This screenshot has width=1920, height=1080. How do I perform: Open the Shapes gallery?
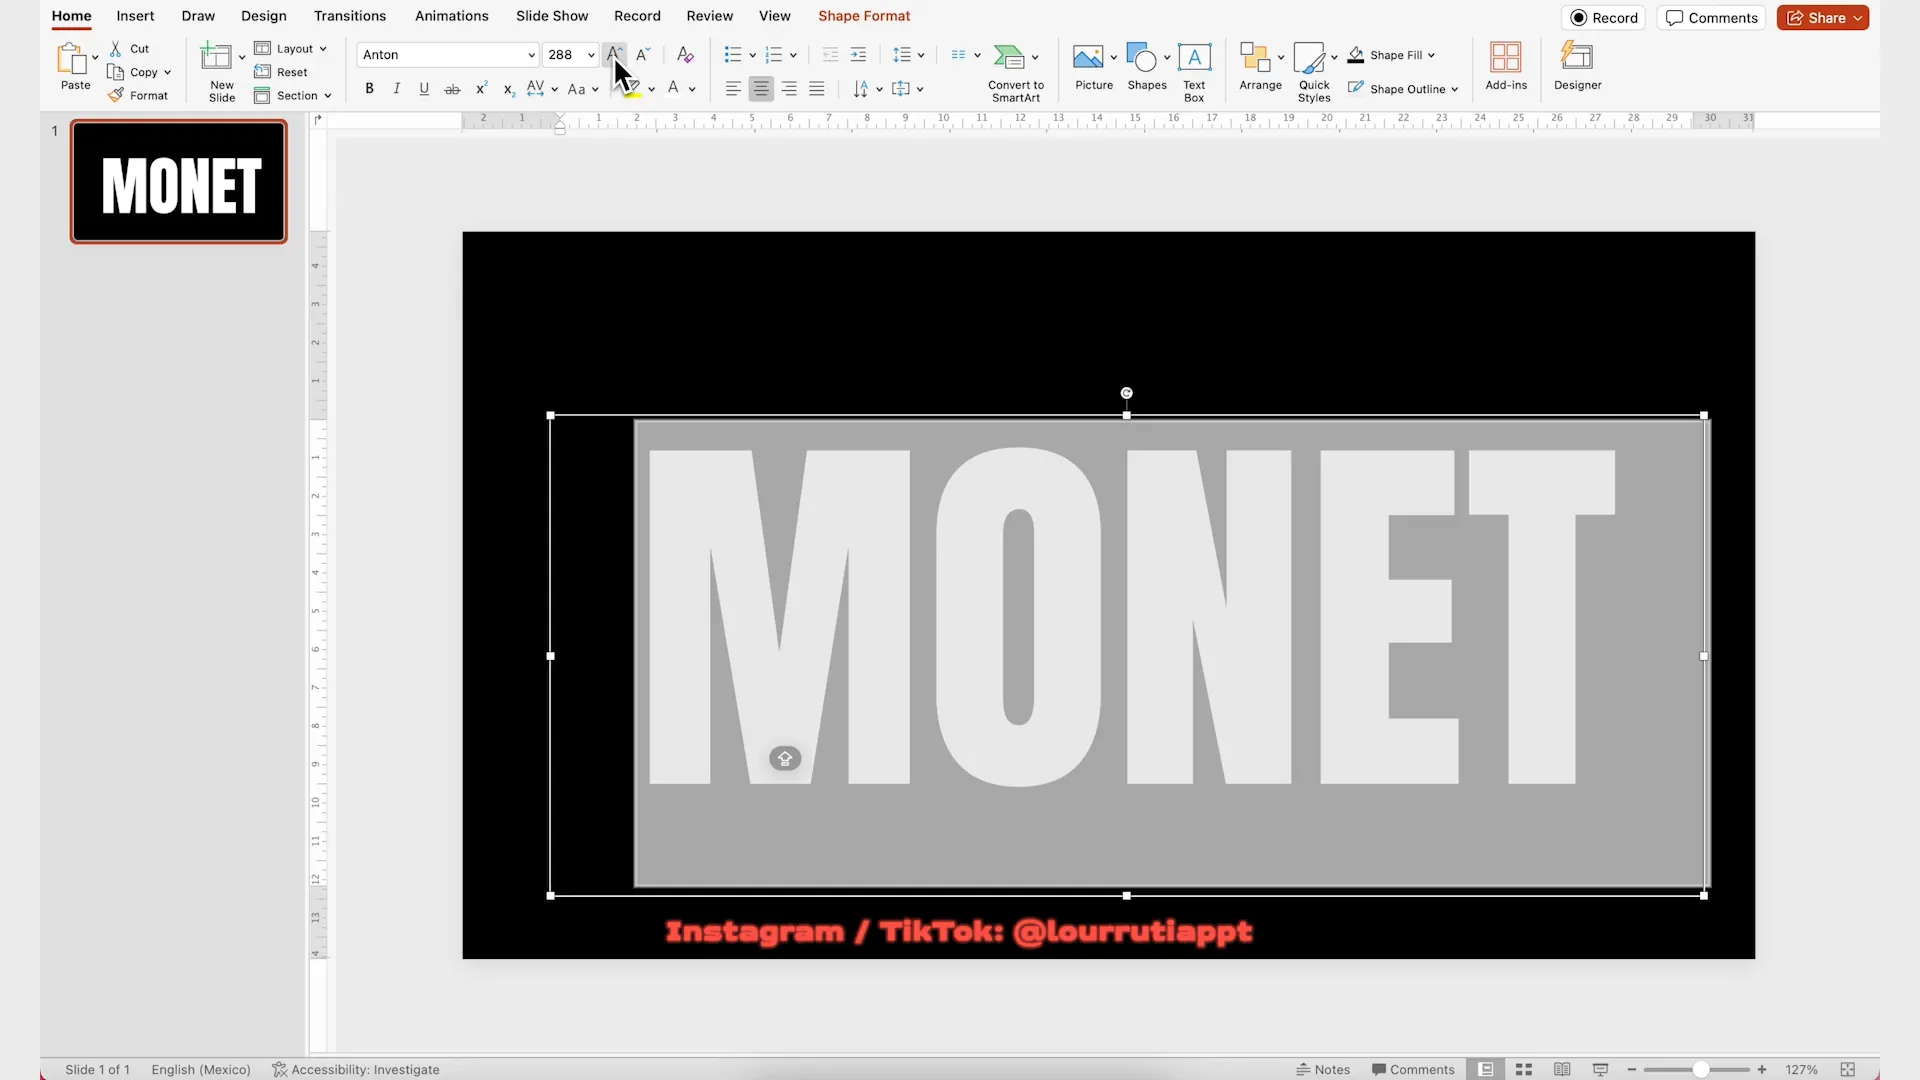[1141, 57]
